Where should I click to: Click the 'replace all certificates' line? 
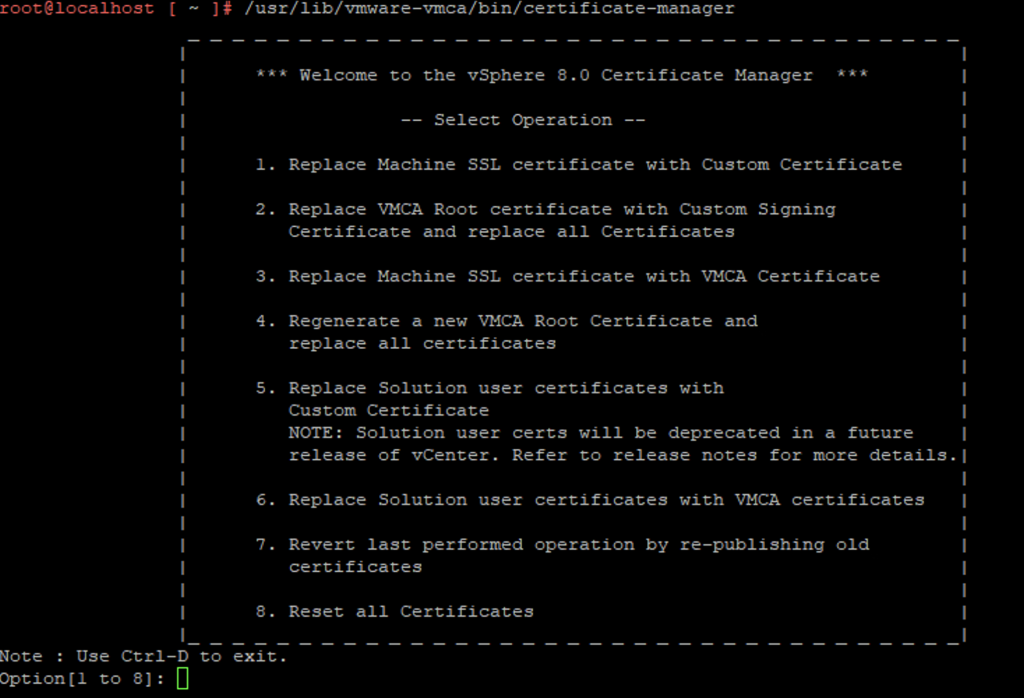tap(423, 343)
